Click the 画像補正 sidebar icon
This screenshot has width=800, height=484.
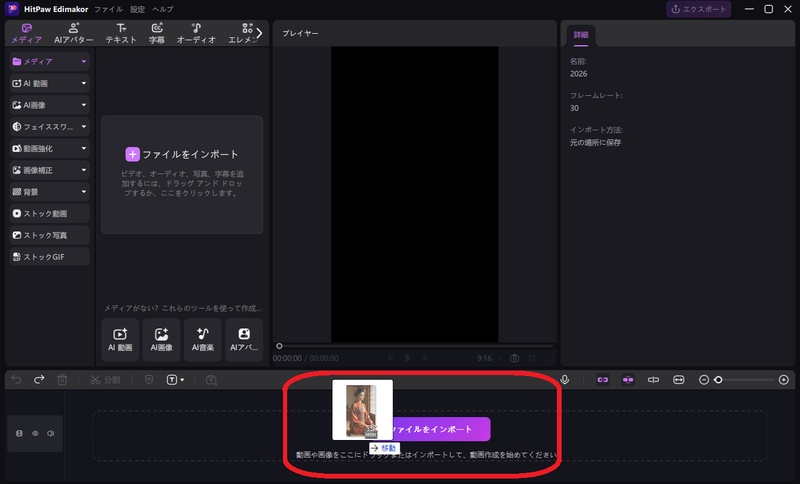[17, 170]
